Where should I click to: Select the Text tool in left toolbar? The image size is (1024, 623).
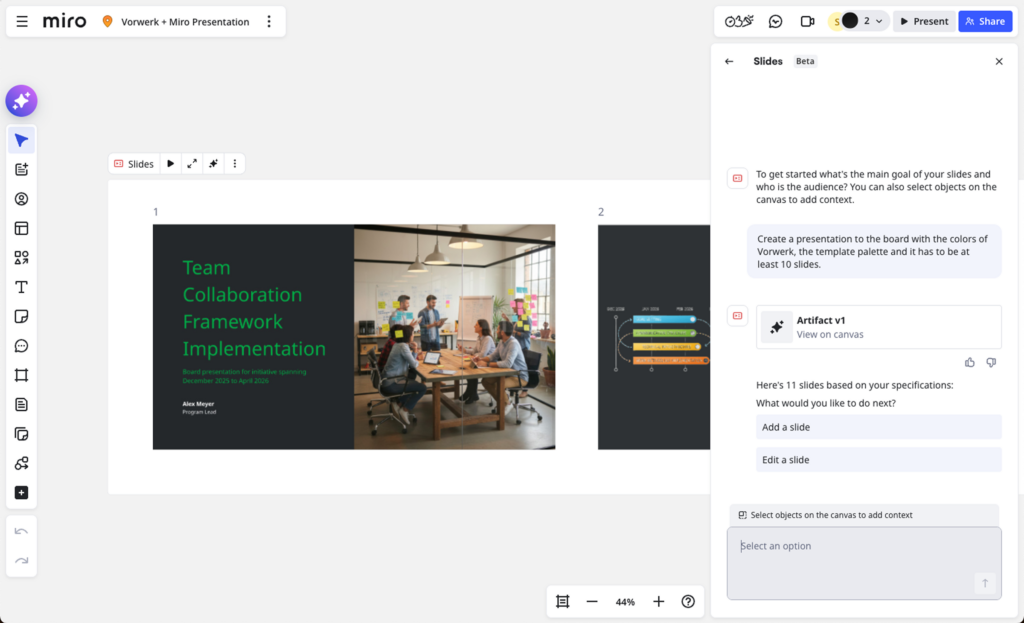[21, 287]
